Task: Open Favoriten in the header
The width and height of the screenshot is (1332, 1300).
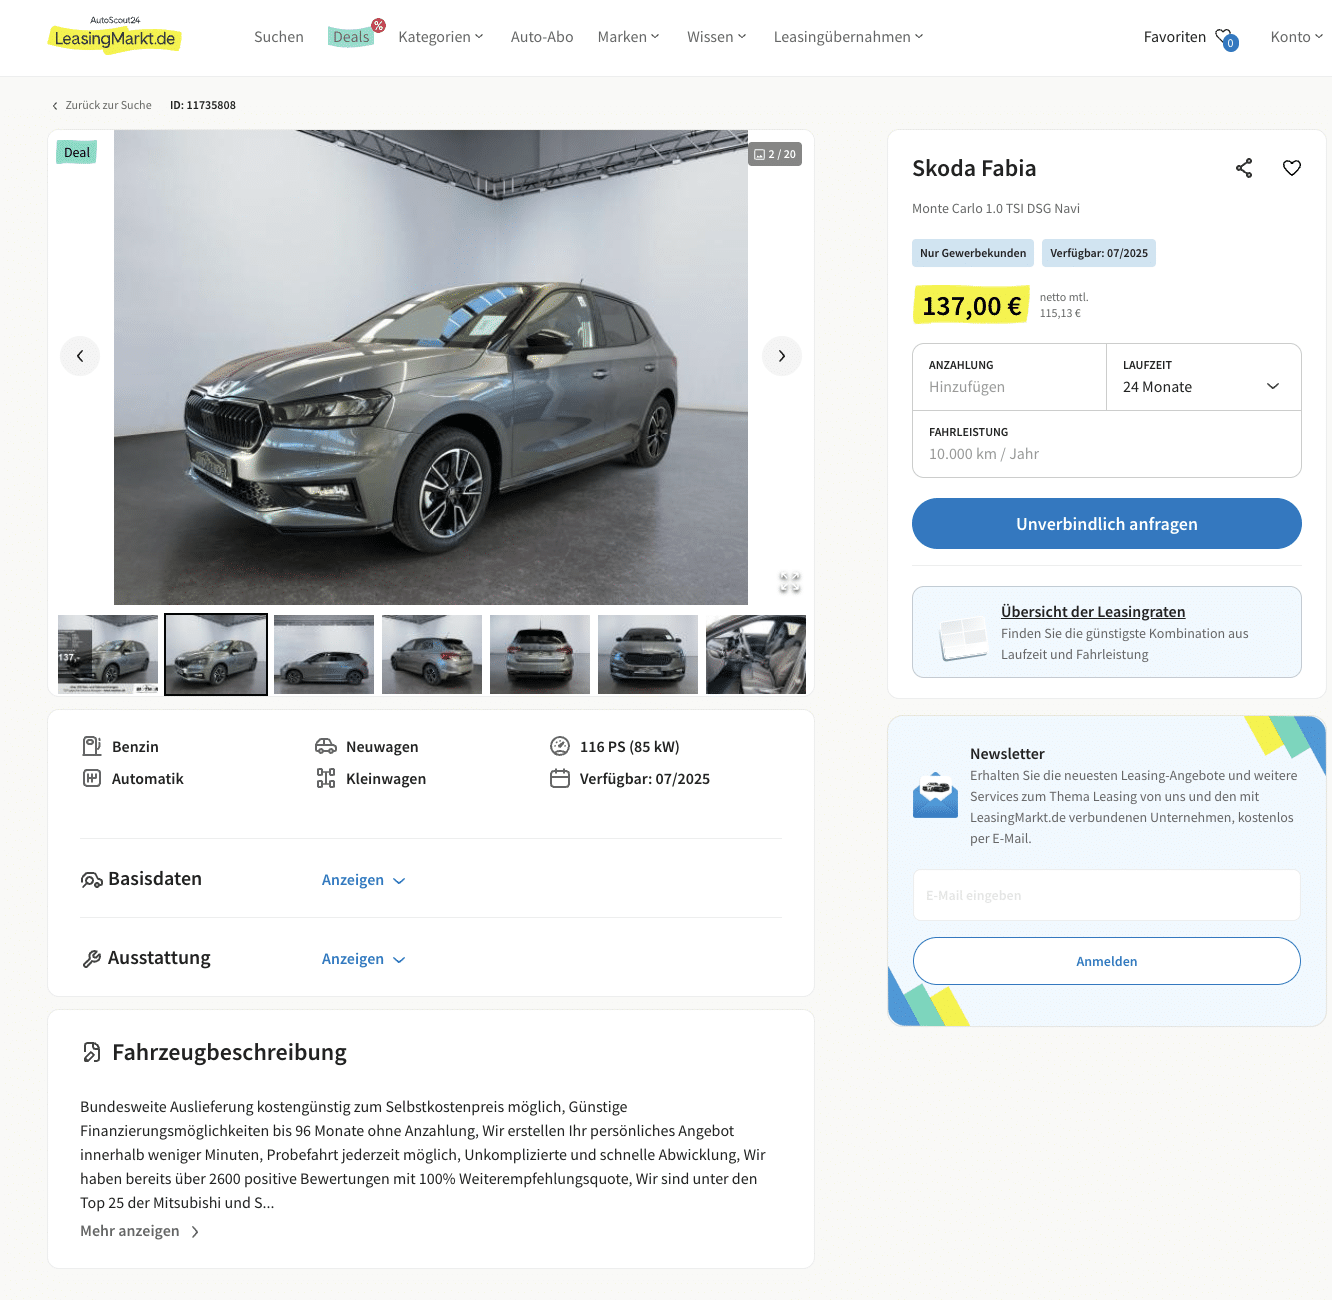Action: 1175,37
